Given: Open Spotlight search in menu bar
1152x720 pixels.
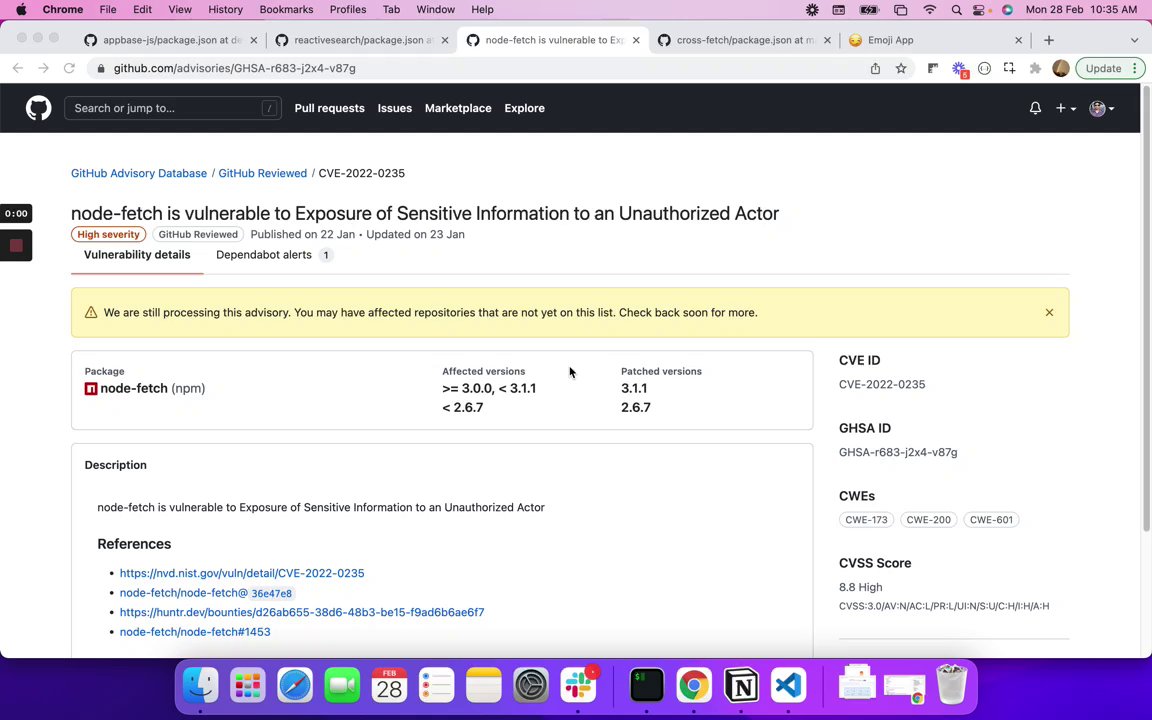Looking at the screenshot, I should (x=956, y=10).
